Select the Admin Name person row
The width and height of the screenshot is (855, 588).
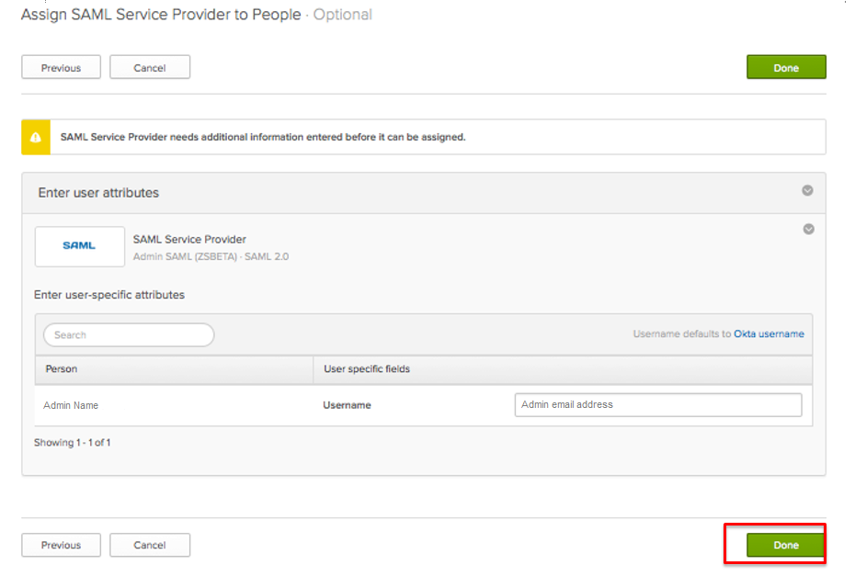pos(71,405)
